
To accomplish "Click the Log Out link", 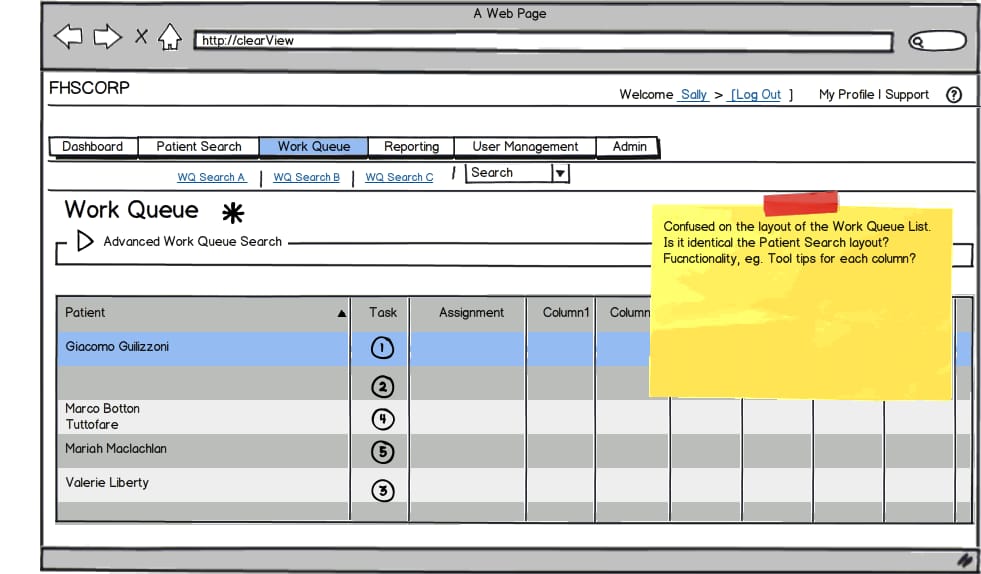I will pos(757,95).
